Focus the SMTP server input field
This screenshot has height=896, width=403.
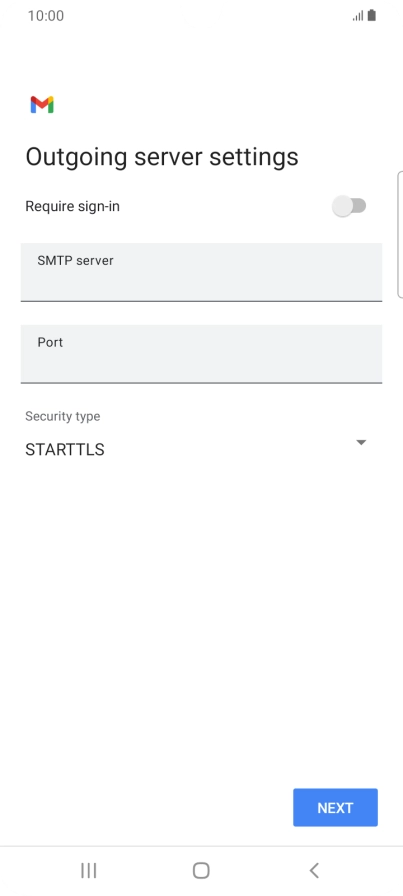tap(201, 272)
